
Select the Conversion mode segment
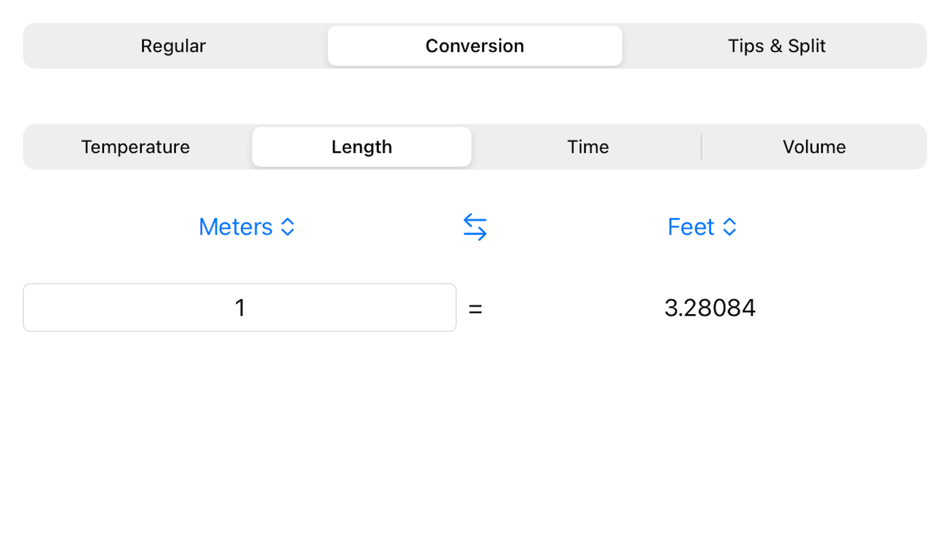475,46
